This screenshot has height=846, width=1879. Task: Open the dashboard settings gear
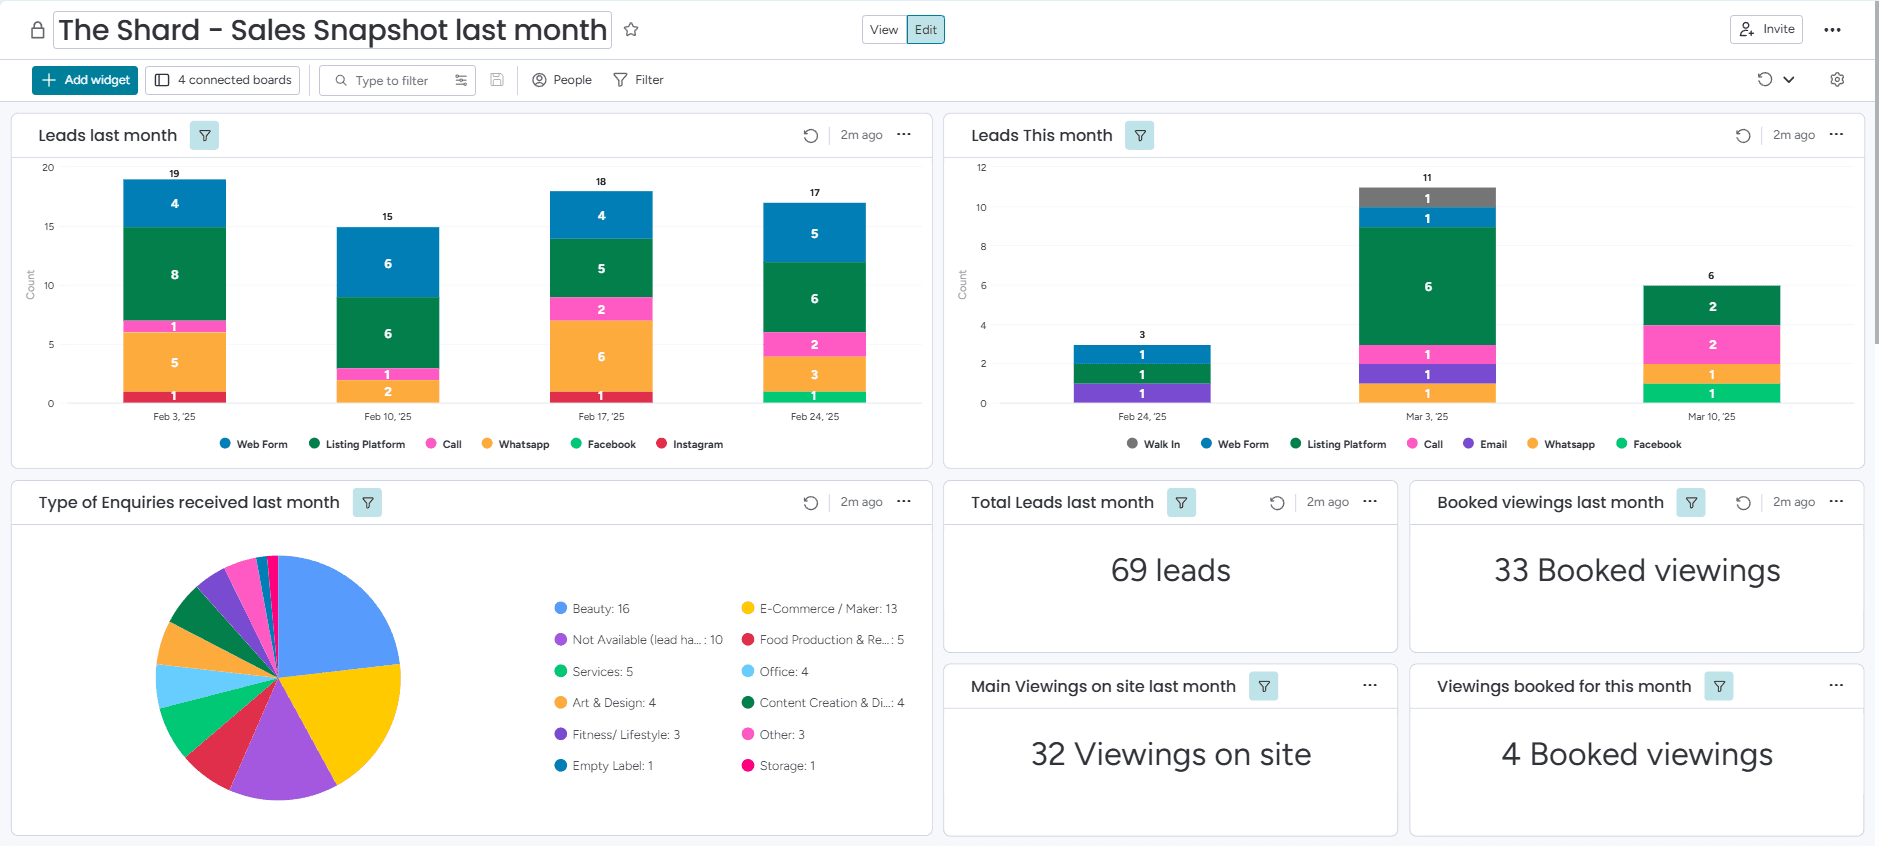(1837, 80)
